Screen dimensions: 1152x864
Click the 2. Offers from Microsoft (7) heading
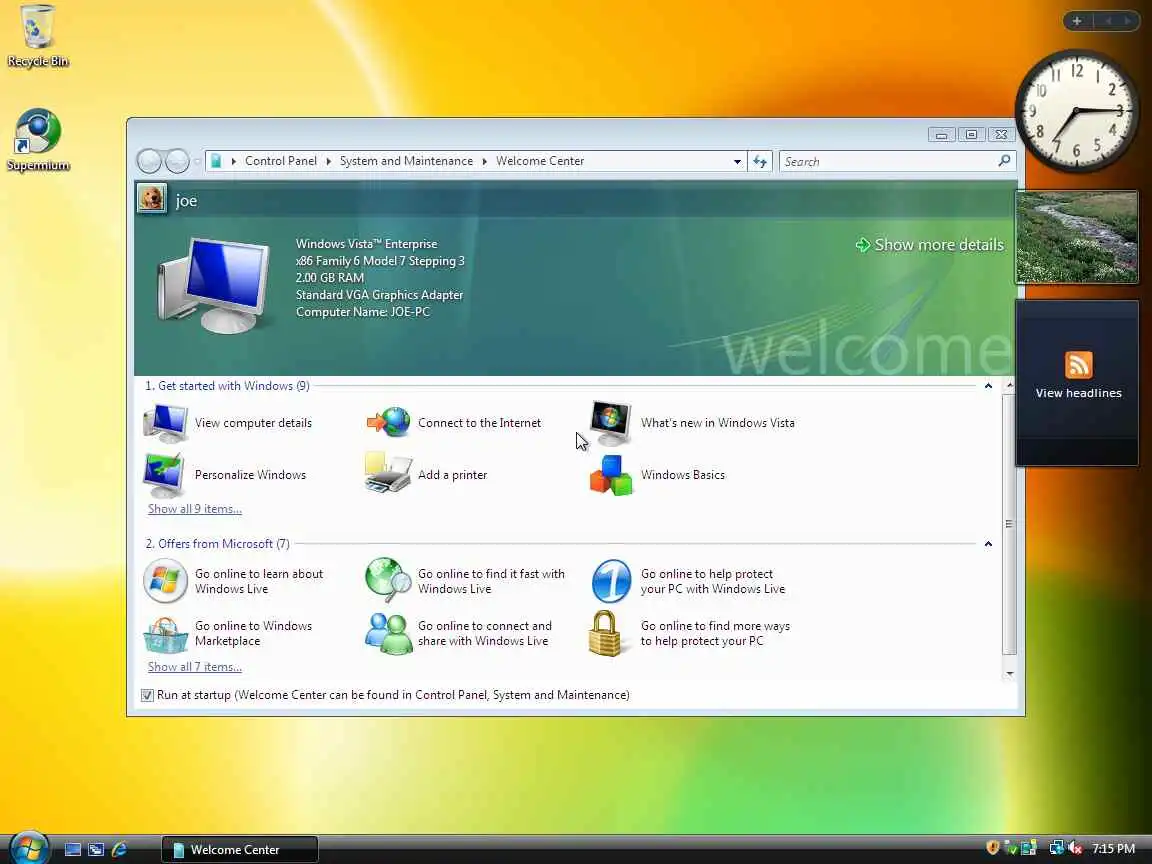(217, 544)
